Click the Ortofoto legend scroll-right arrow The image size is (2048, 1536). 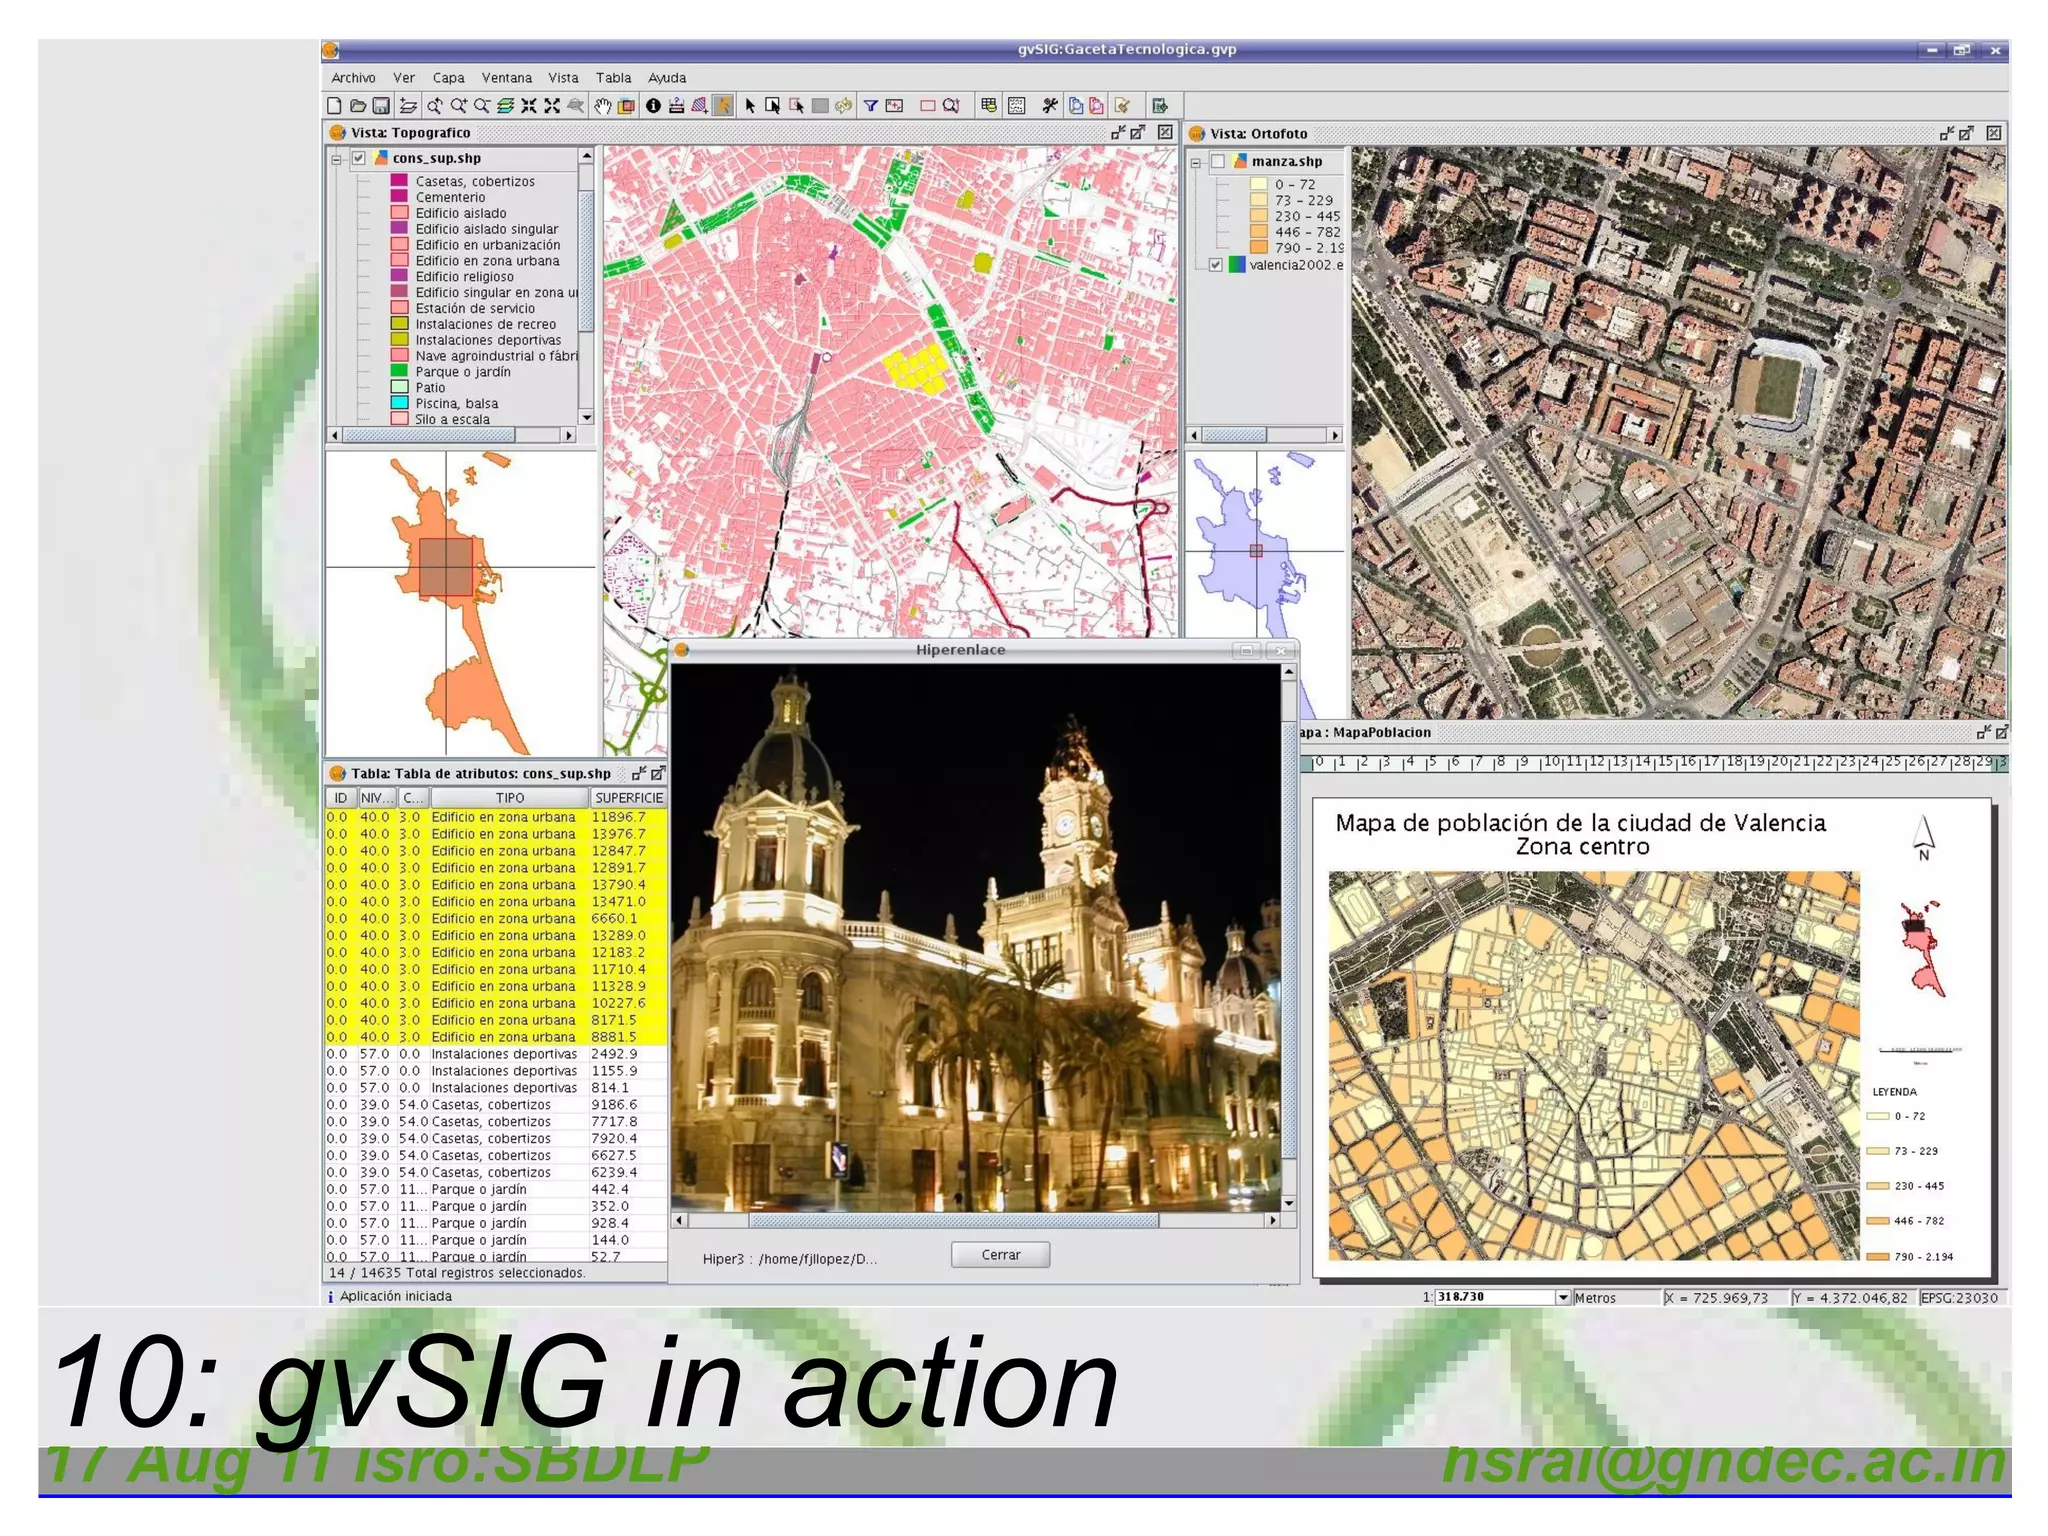point(1335,435)
